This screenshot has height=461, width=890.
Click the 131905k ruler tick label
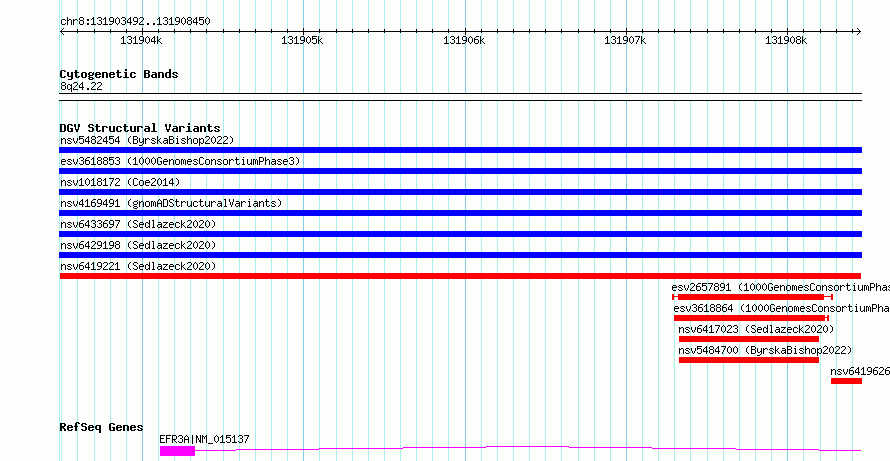(x=303, y=40)
